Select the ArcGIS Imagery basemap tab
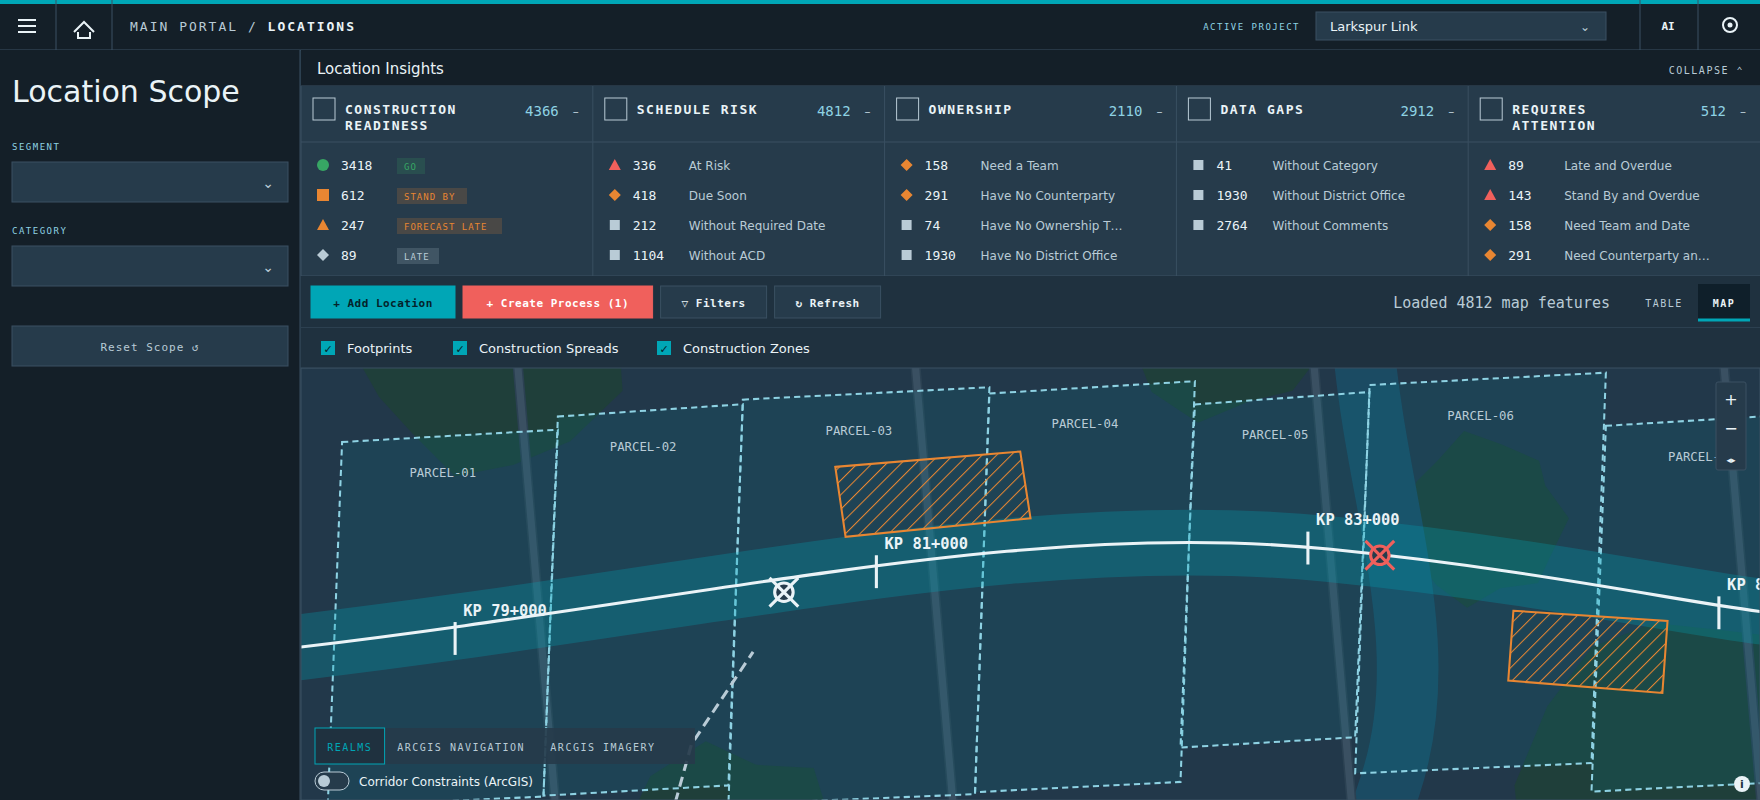Image resolution: width=1760 pixels, height=800 pixels. (602, 747)
